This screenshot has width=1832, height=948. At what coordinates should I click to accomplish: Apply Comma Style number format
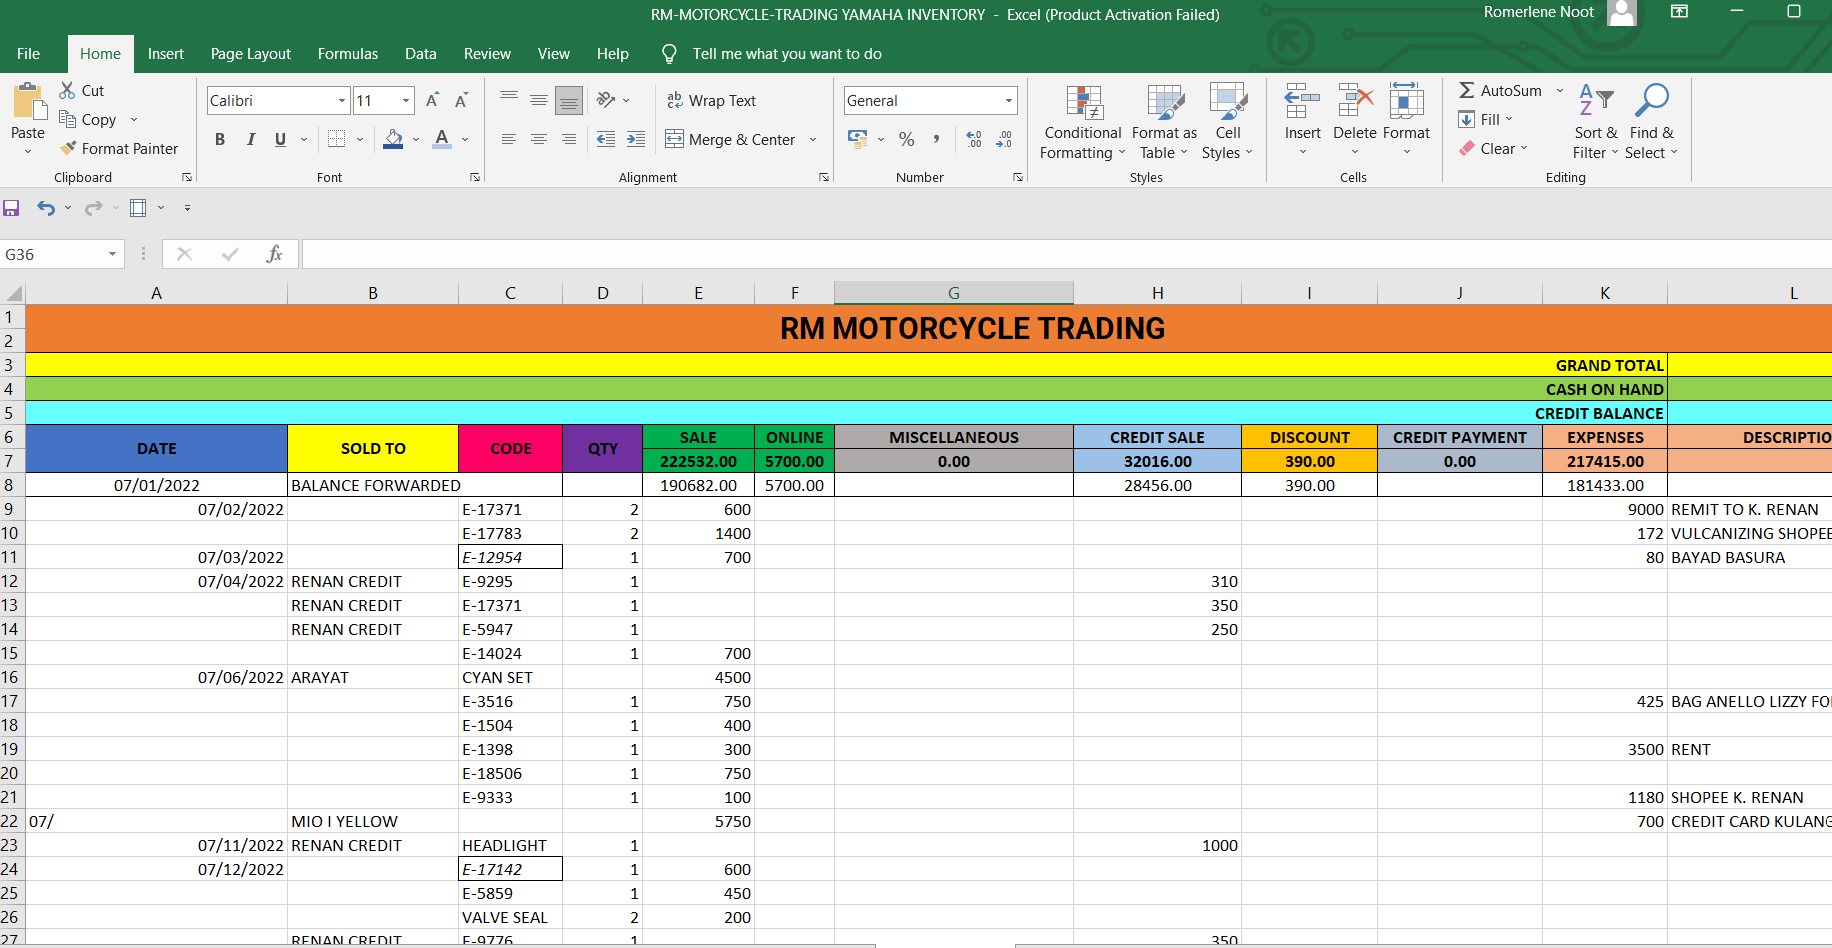click(936, 139)
